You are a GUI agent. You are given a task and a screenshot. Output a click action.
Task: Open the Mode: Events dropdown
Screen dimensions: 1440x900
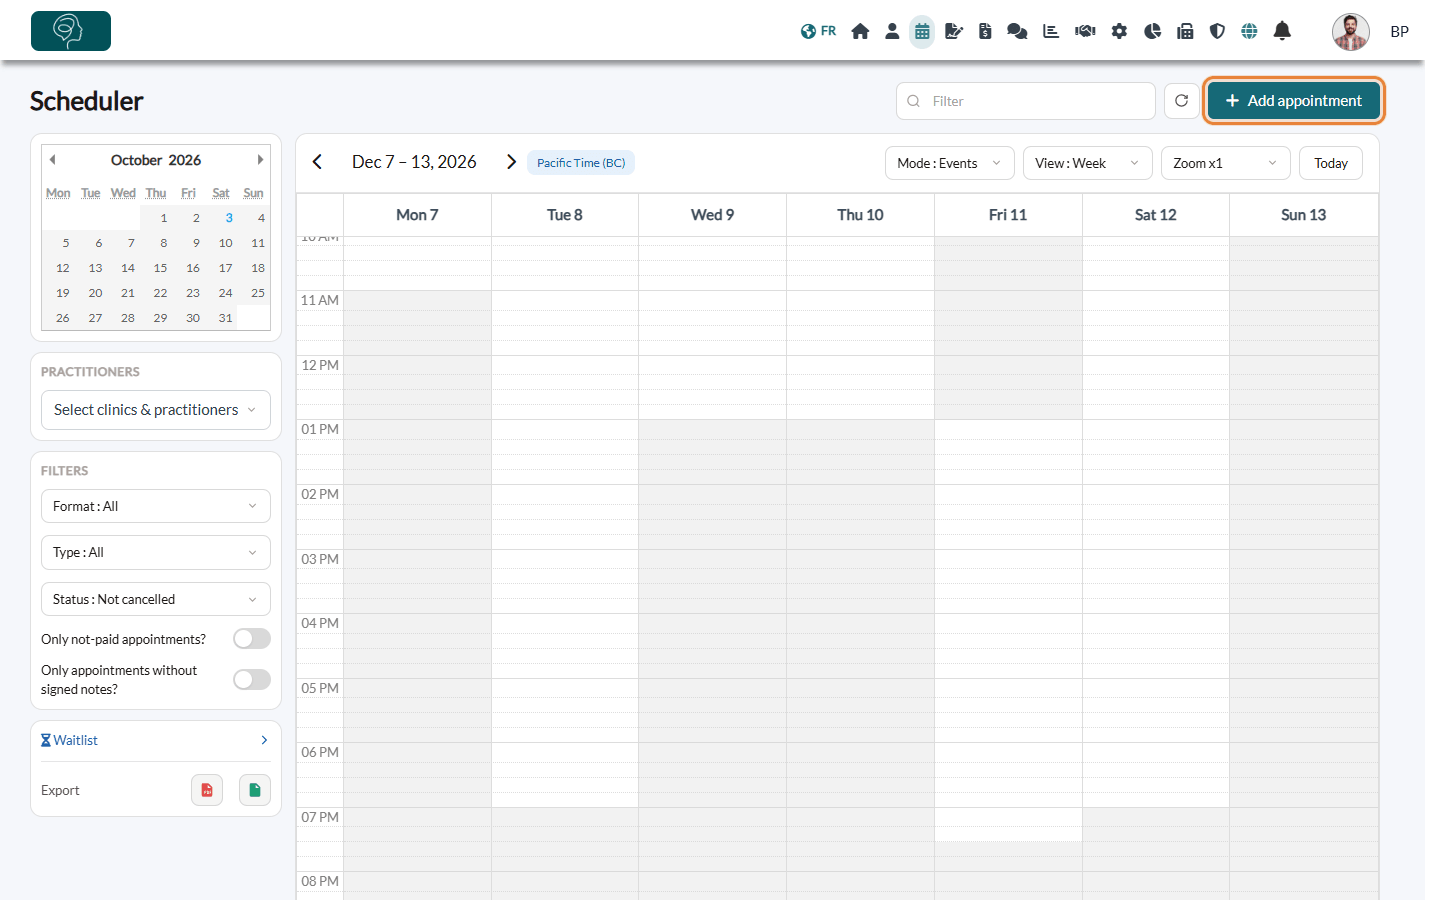click(950, 163)
